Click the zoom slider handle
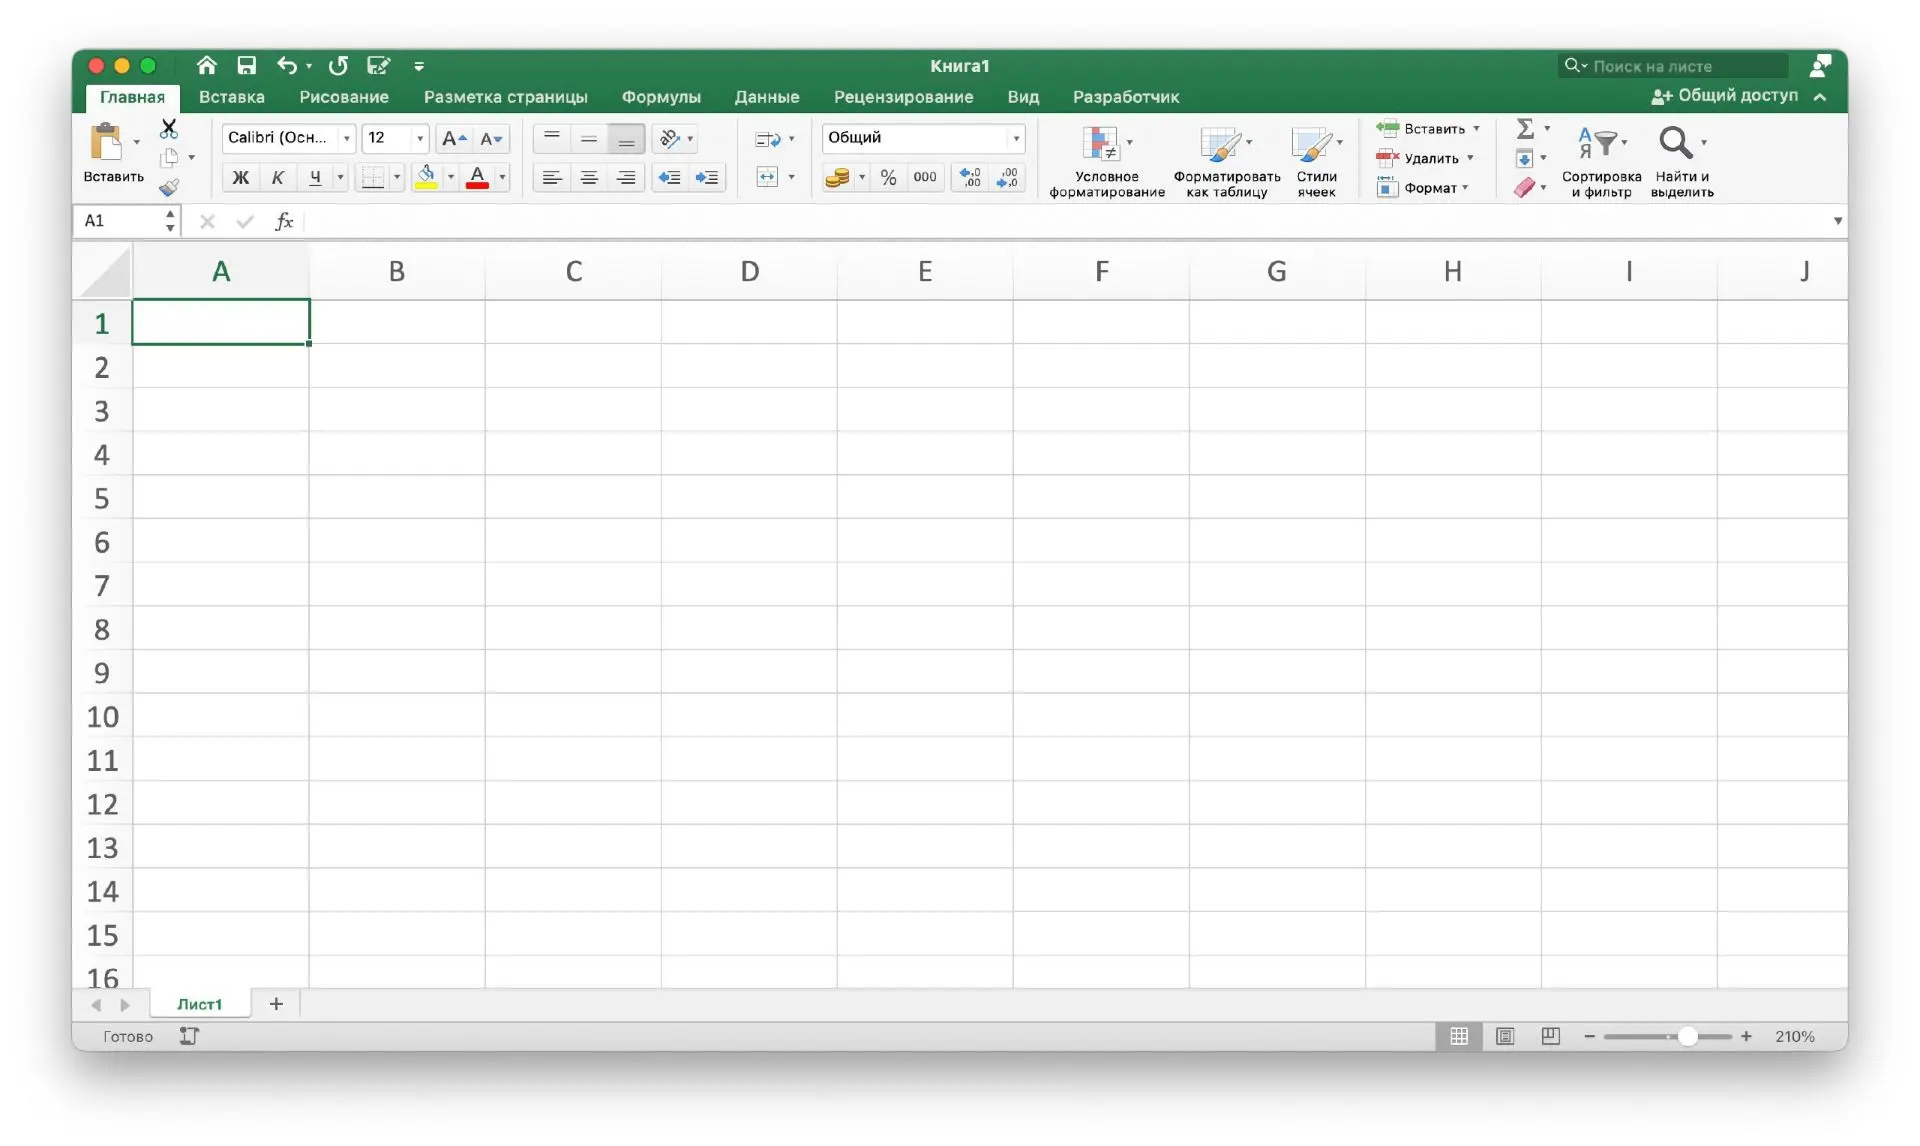This screenshot has height=1146, width=1920. point(1687,1036)
